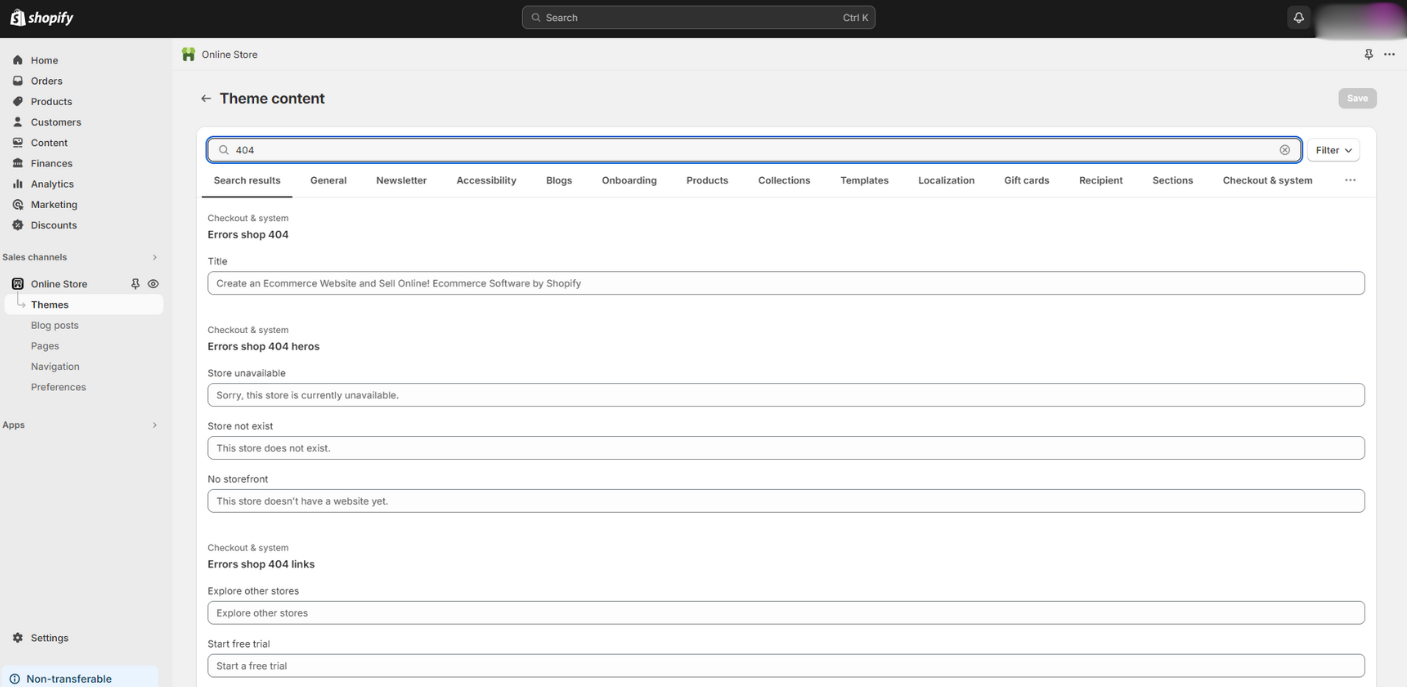The image size is (1407, 687).
Task: Click the Marketing target icon
Action: click(18, 204)
